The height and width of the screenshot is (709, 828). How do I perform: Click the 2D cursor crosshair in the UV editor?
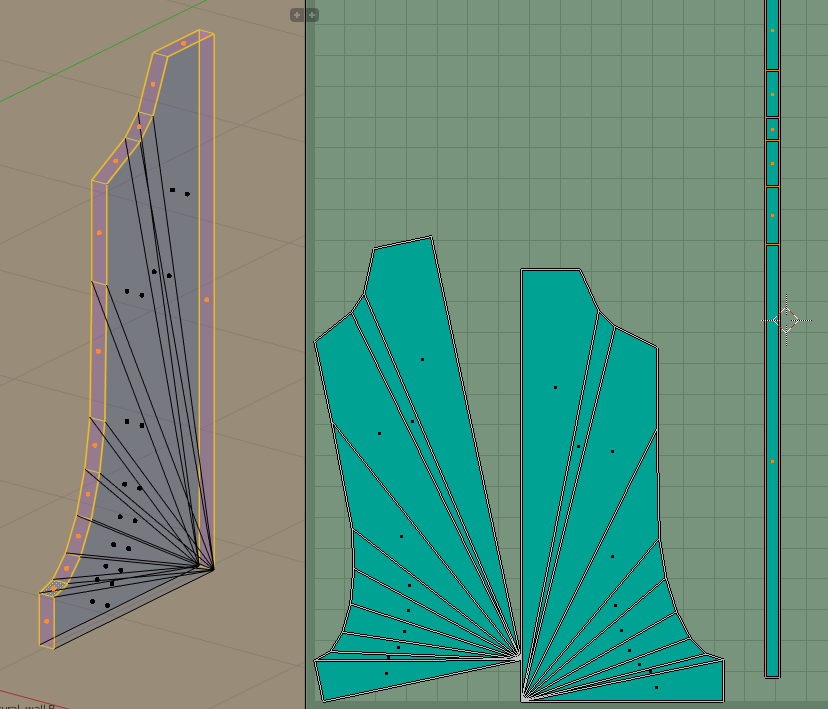[786, 320]
